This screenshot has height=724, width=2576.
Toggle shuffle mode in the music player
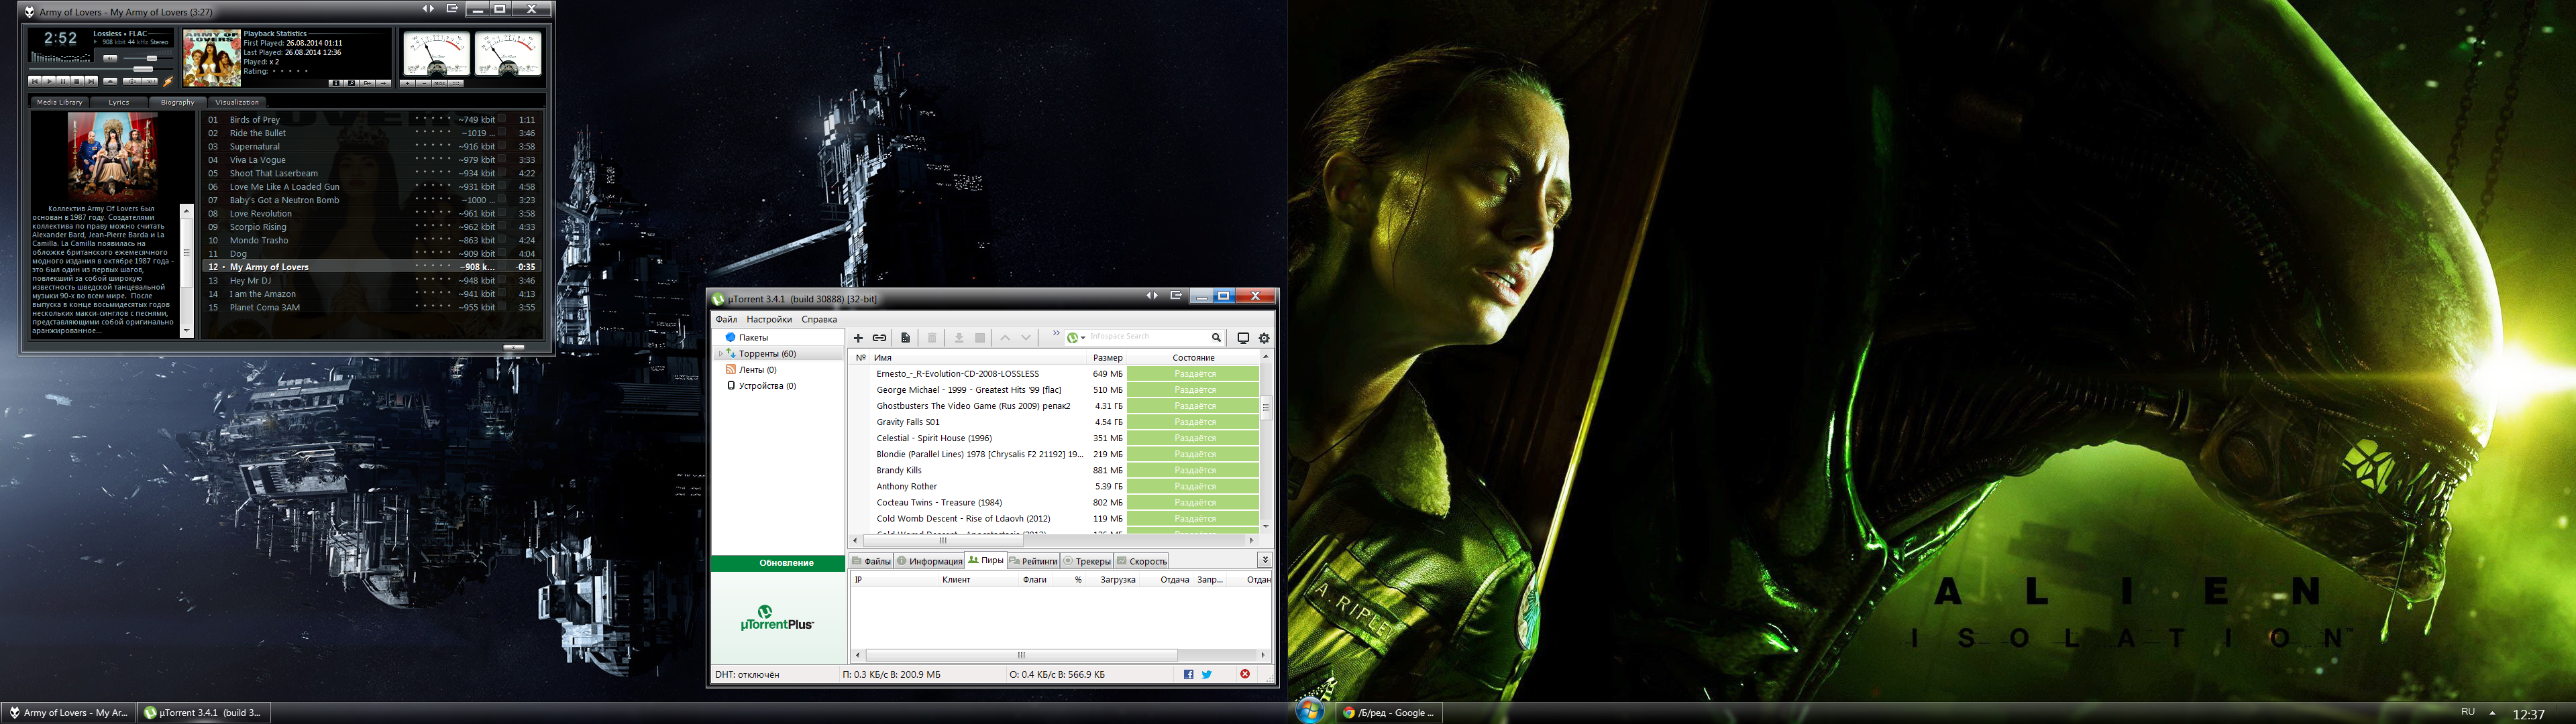133,82
